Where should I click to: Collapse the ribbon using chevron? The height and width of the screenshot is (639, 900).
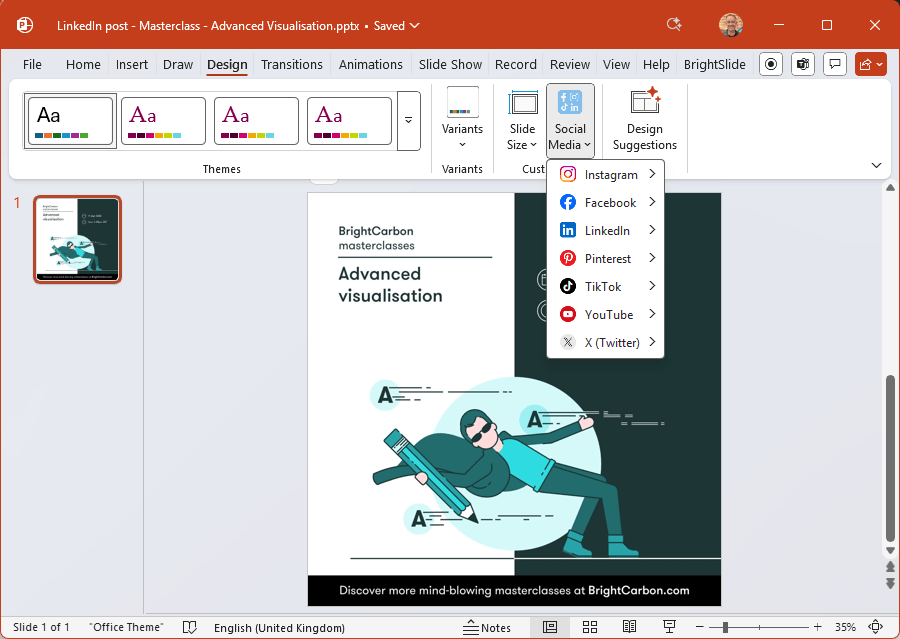tap(876, 165)
